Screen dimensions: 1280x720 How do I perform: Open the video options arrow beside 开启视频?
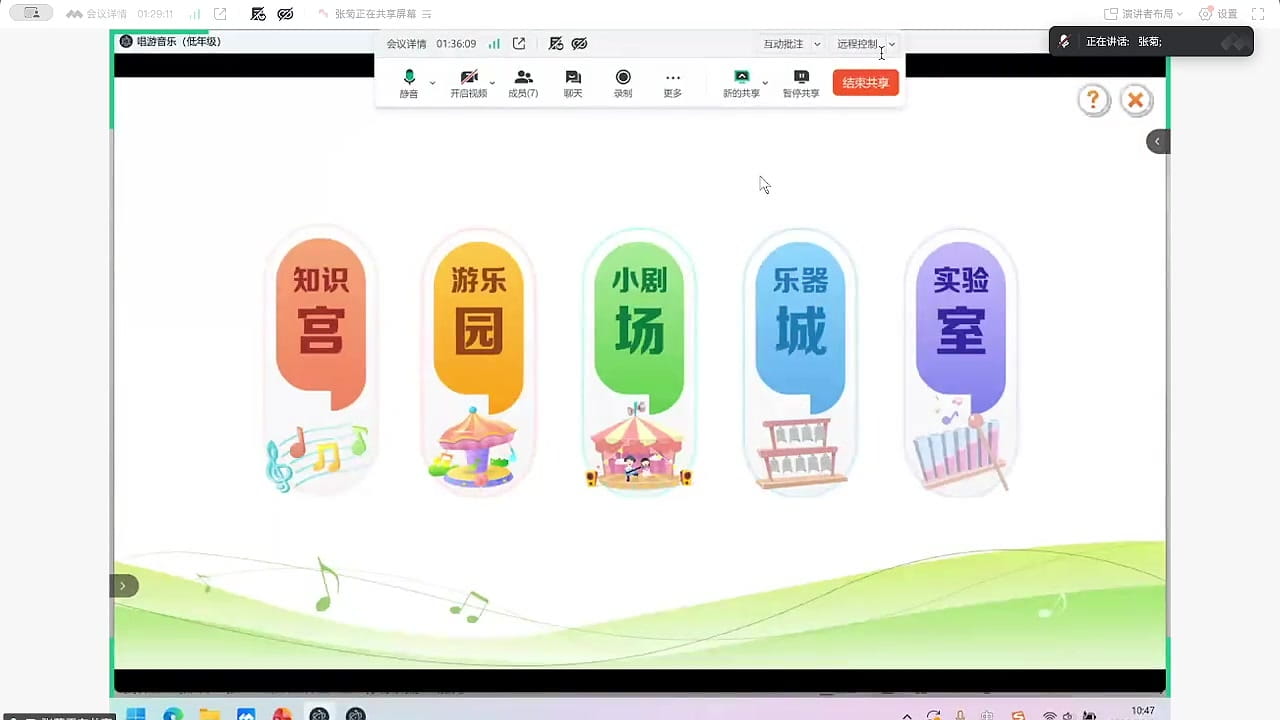[x=492, y=83]
